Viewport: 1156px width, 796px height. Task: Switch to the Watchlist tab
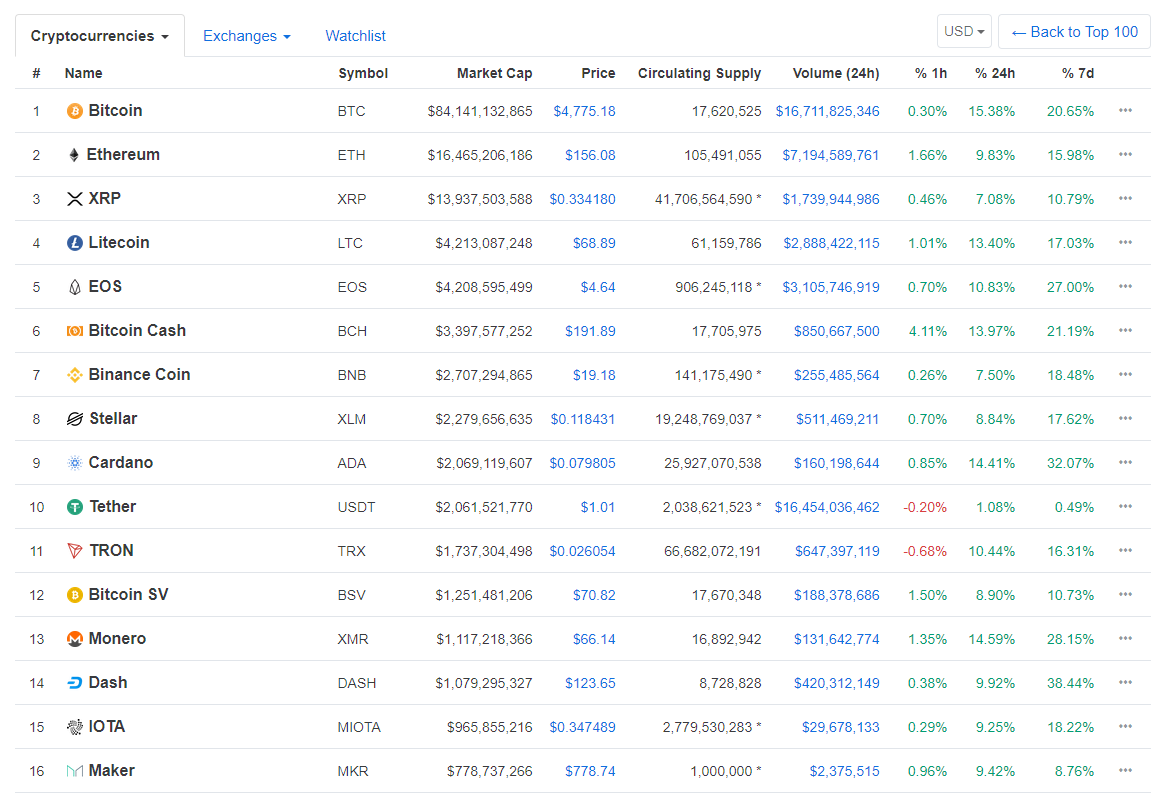(x=355, y=36)
